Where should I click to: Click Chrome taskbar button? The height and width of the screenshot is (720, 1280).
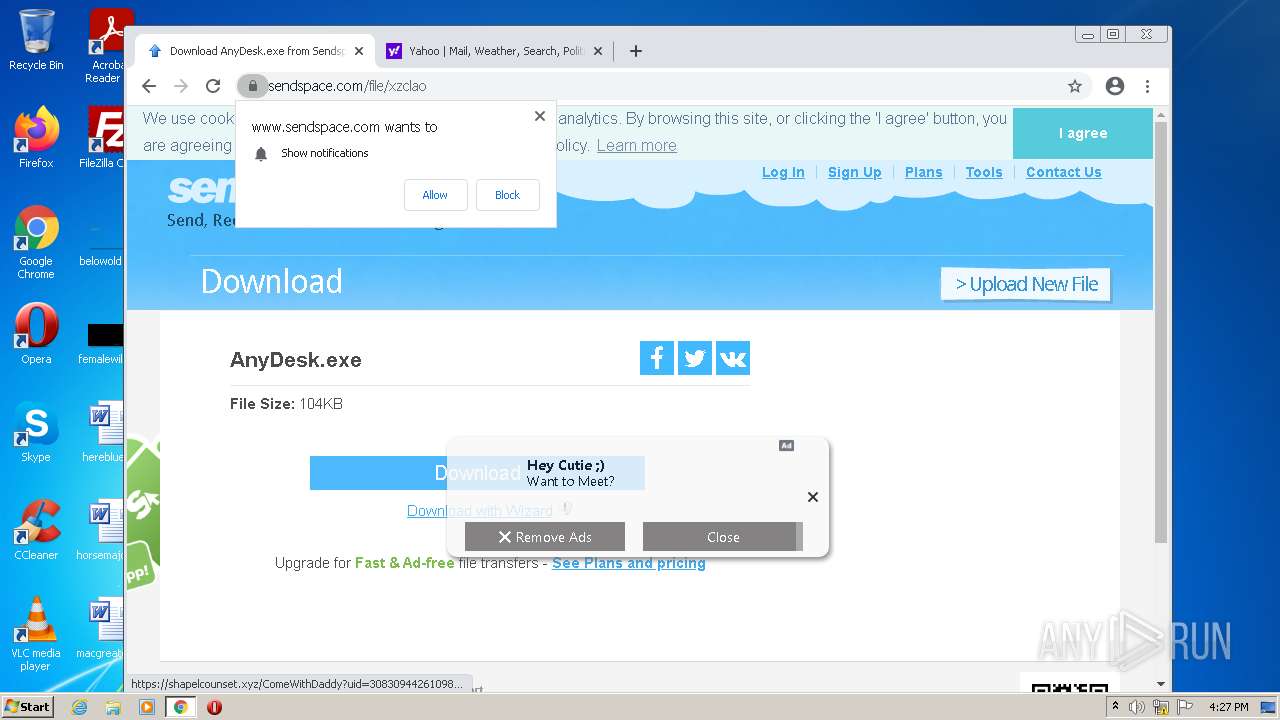click(x=180, y=707)
